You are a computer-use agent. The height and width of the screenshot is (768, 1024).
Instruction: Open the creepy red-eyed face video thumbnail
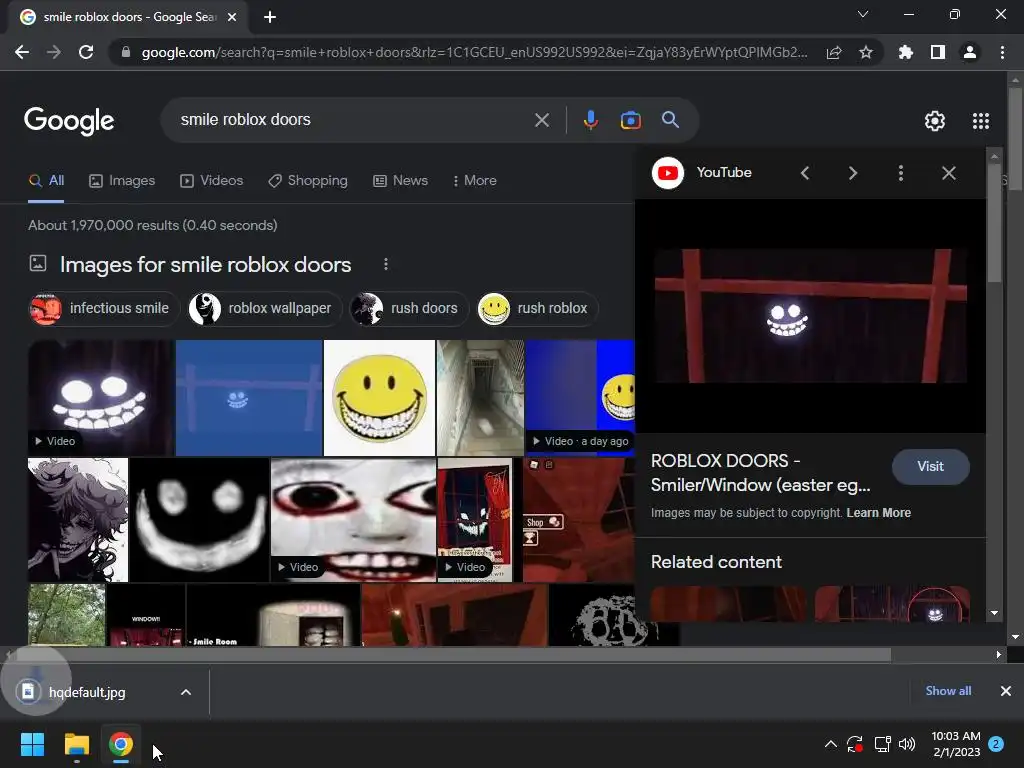point(353,520)
